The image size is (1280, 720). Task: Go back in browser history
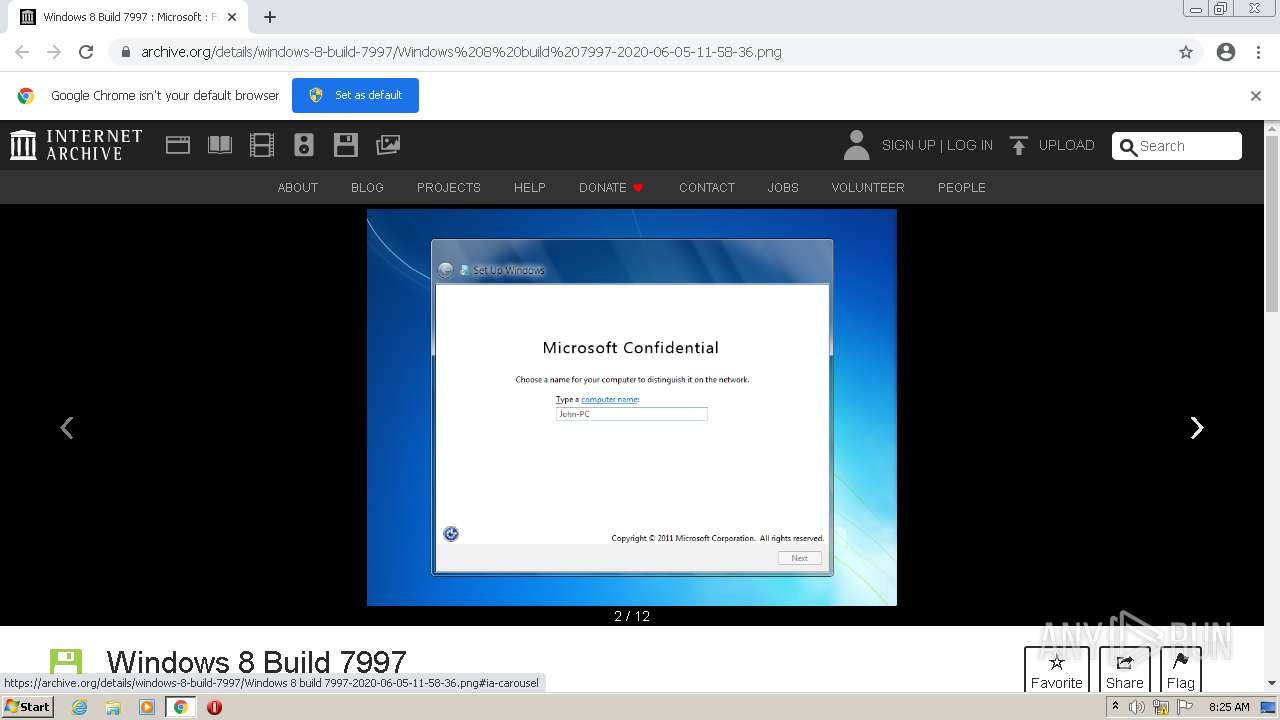[22, 52]
